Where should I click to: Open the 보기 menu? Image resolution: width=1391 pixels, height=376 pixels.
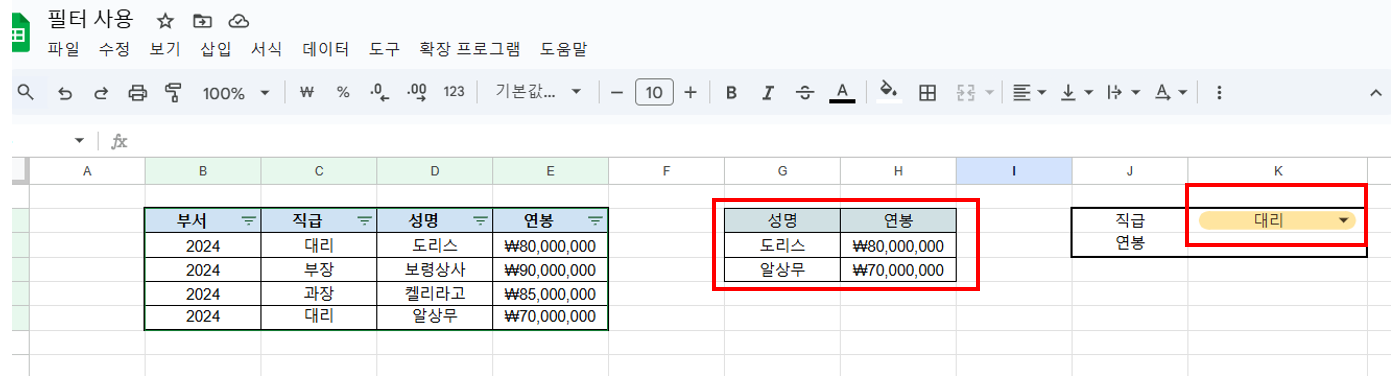(165, 48)
